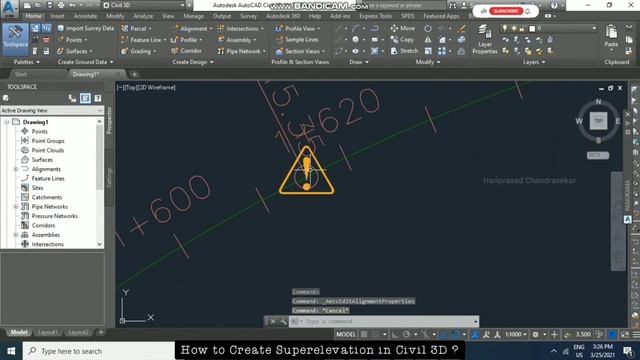
Task: Select the Array tool
Action: (x=442, y=51)
